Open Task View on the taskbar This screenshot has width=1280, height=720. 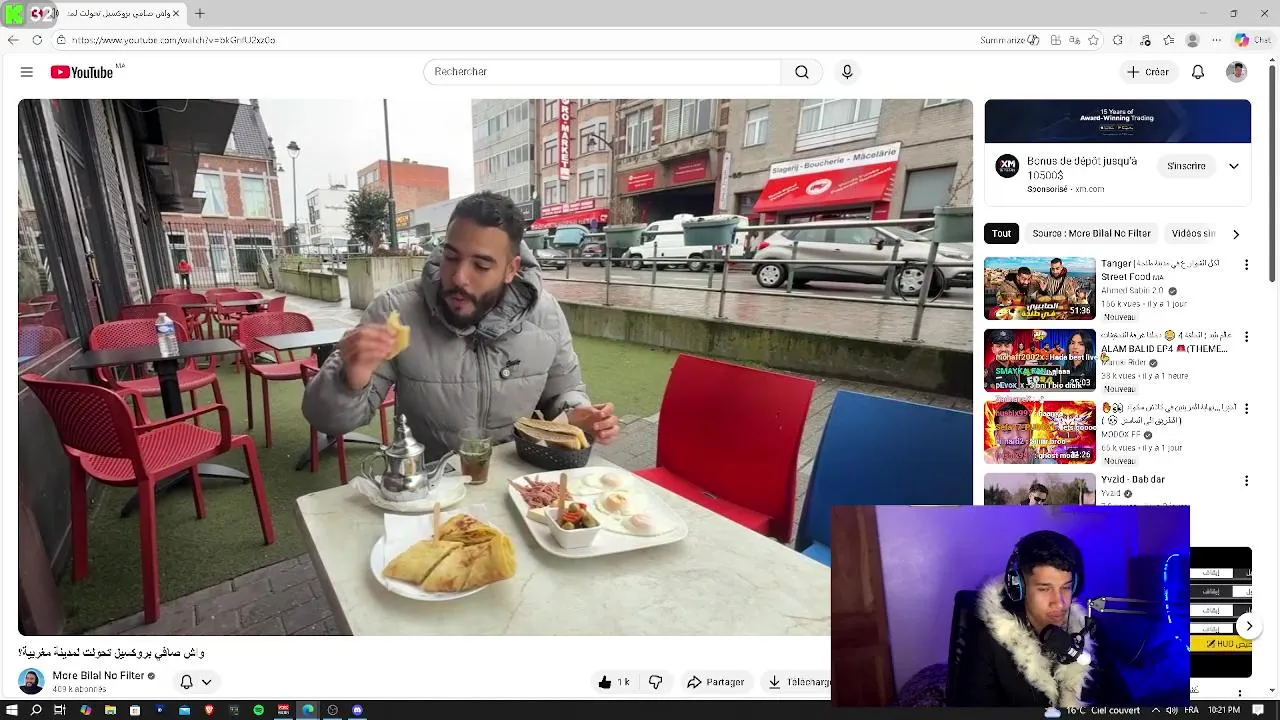click(60, 710)
